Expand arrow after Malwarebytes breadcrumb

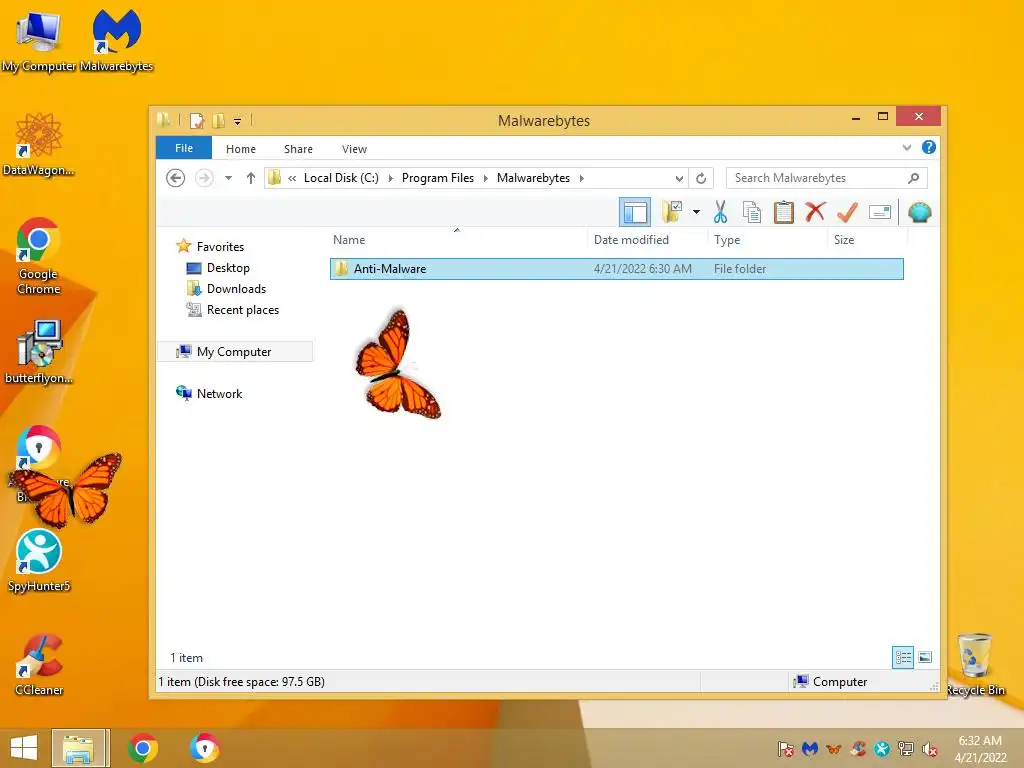click(x=581, y=178)
